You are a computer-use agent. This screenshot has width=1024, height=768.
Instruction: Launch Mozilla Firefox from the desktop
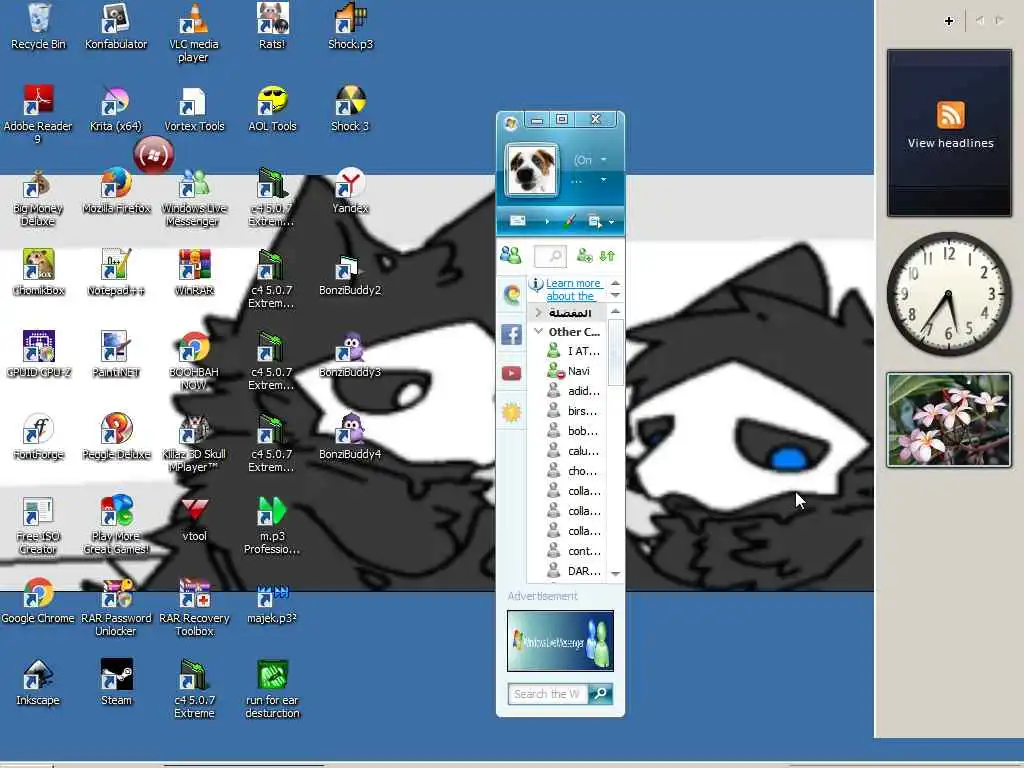pos(116,191)
